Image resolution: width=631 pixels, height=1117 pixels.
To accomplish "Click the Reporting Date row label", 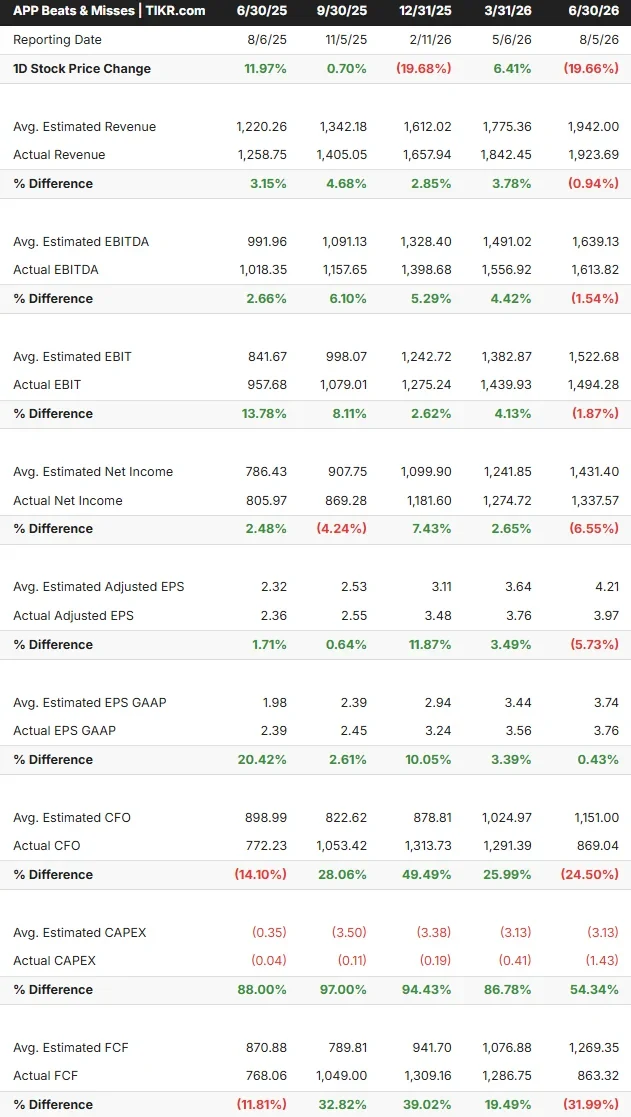I will tap(57, 40).
